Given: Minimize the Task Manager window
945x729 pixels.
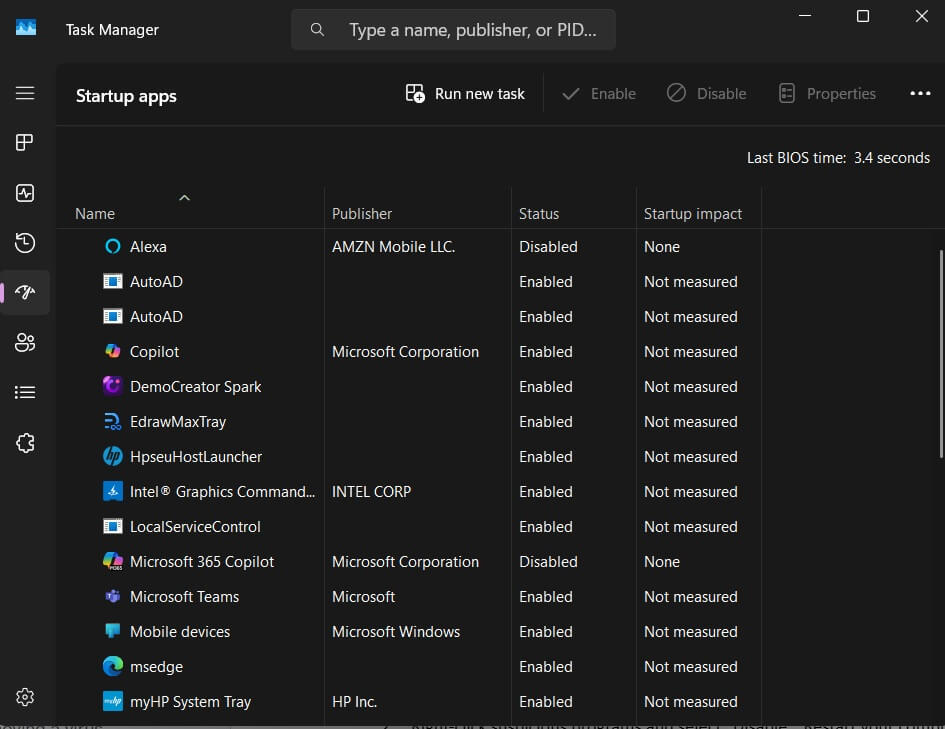Looking at the screenshot, I should [805, 16].
